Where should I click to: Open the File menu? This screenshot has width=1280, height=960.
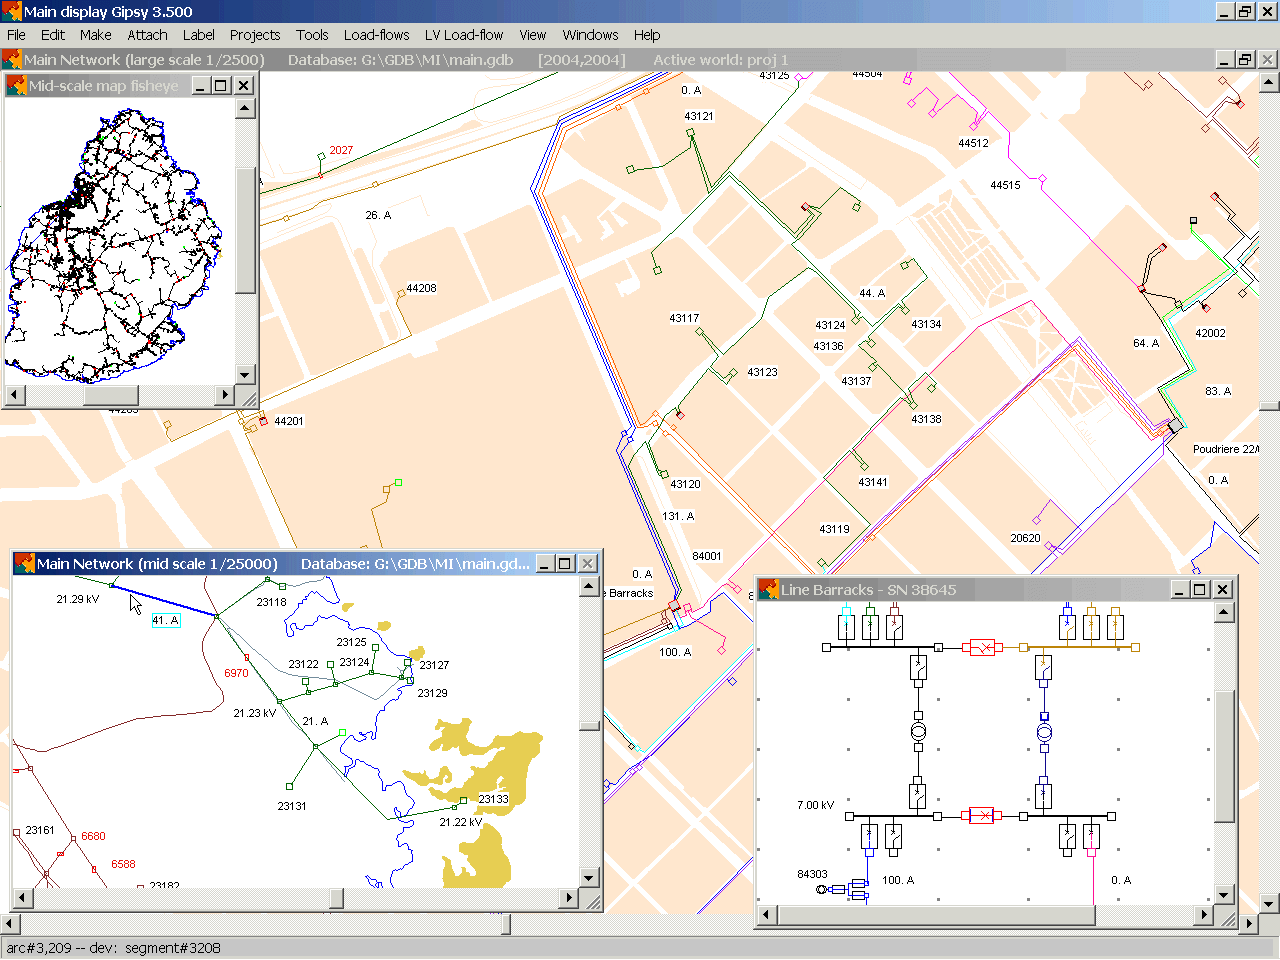tap(17, 35)
